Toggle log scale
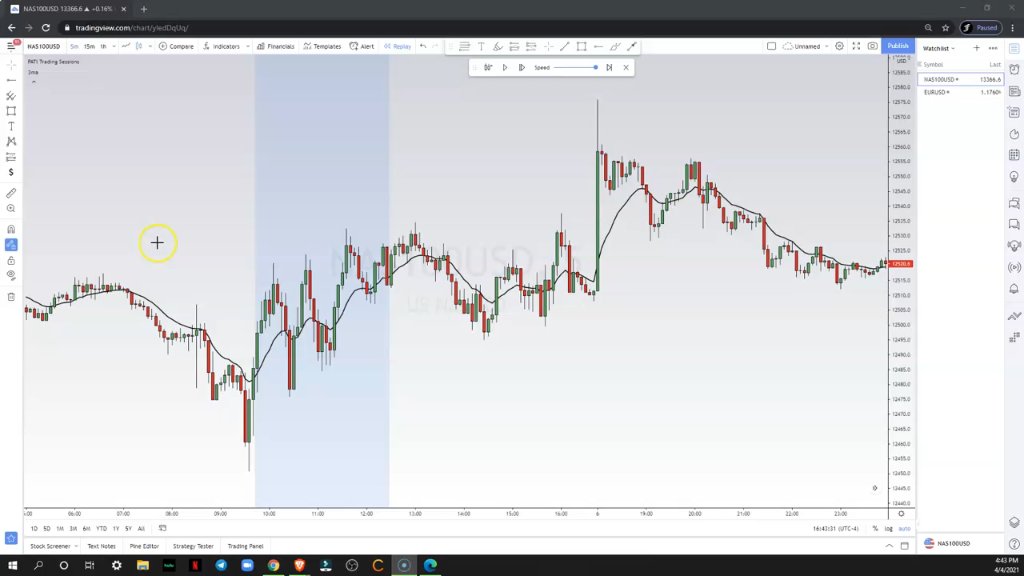1024x576 pixels. [x=889, y=528]
